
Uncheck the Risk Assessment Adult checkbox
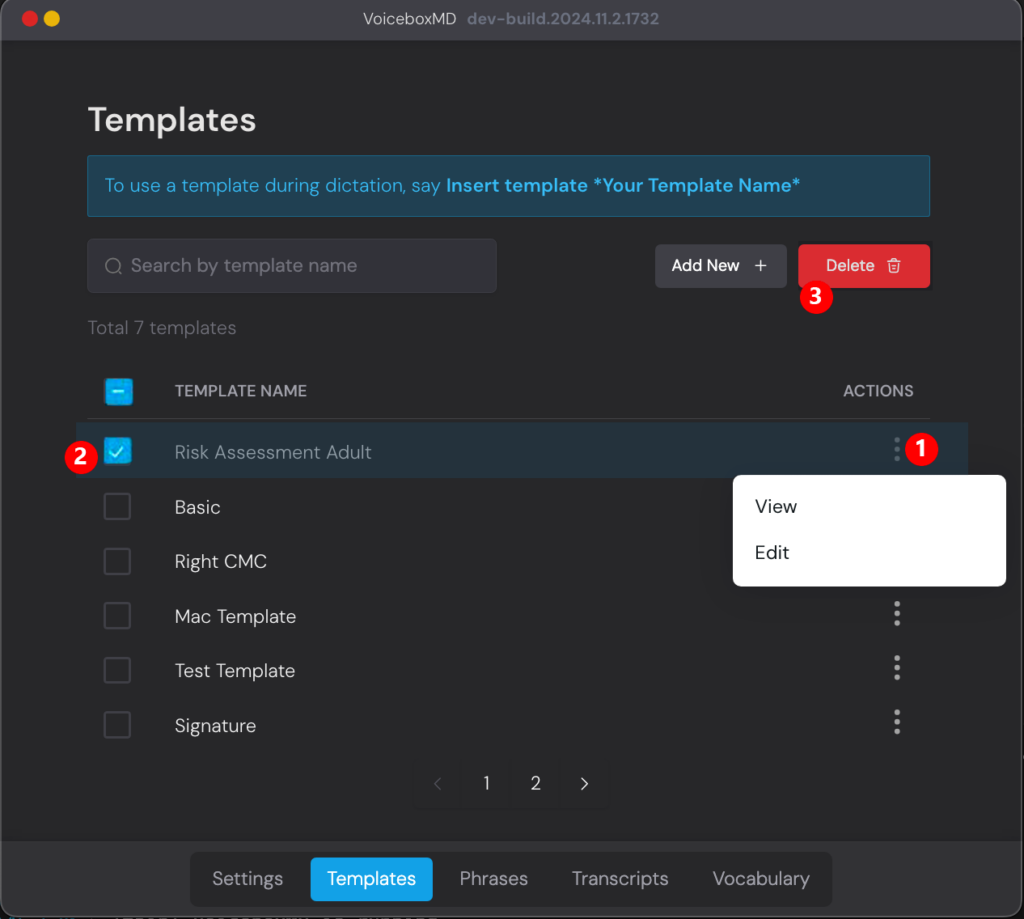[118, 452]
